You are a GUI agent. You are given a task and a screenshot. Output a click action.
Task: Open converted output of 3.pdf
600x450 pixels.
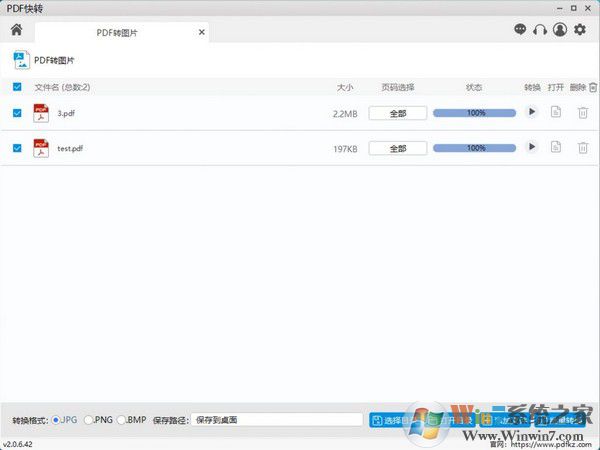[556, 112]
